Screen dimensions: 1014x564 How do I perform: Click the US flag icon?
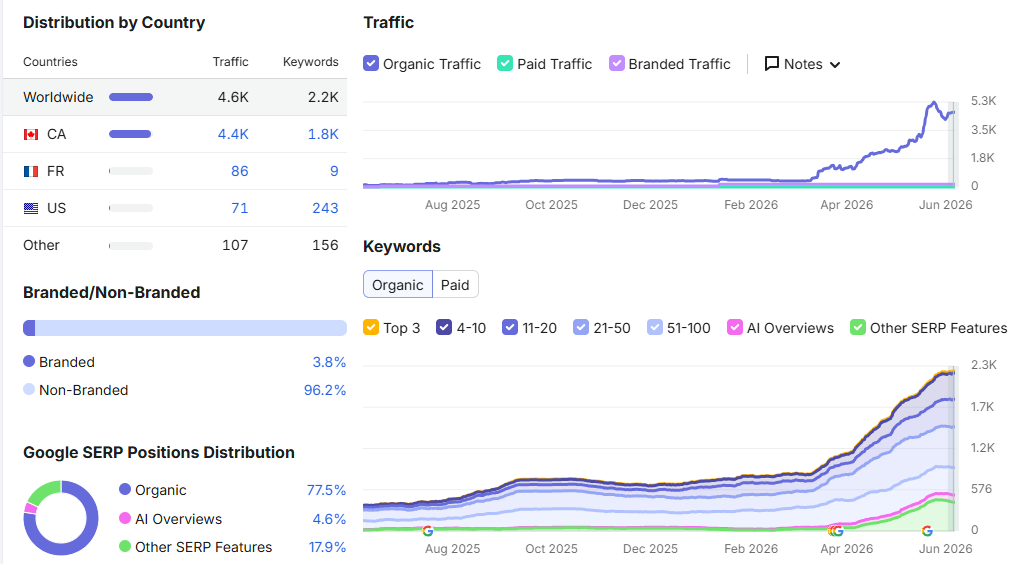tap(31, 208)
